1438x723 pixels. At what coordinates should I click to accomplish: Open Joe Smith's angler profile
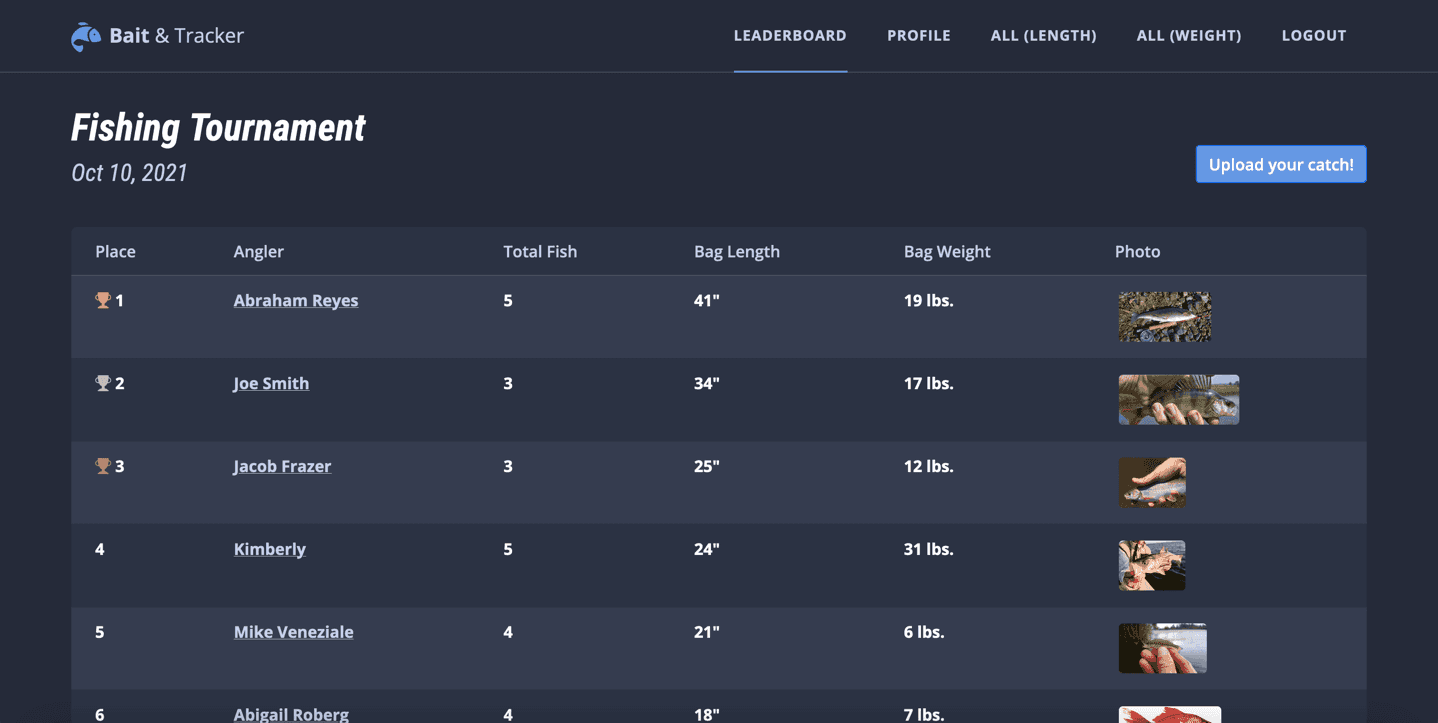270,383
